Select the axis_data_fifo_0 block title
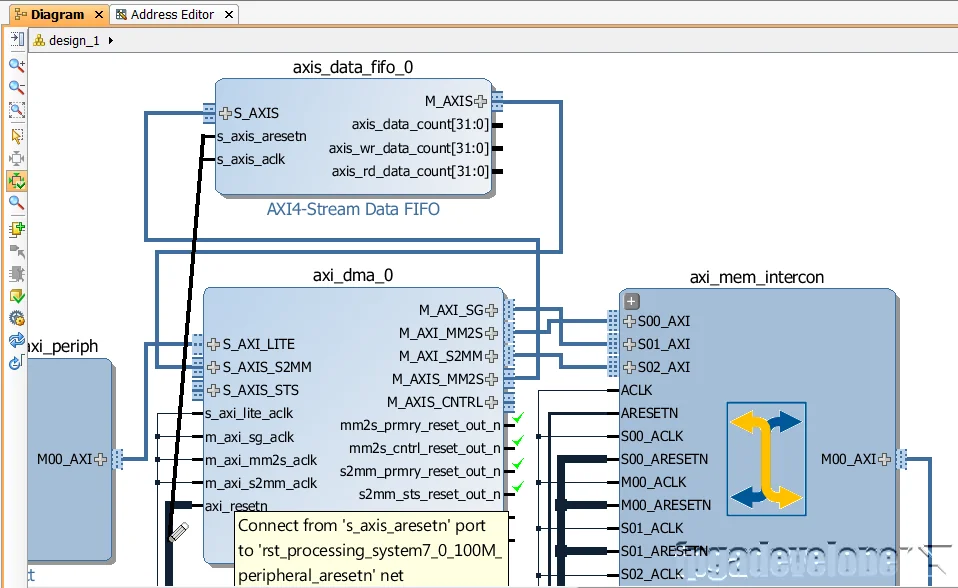958x588 pixels. tap(353, 67)
